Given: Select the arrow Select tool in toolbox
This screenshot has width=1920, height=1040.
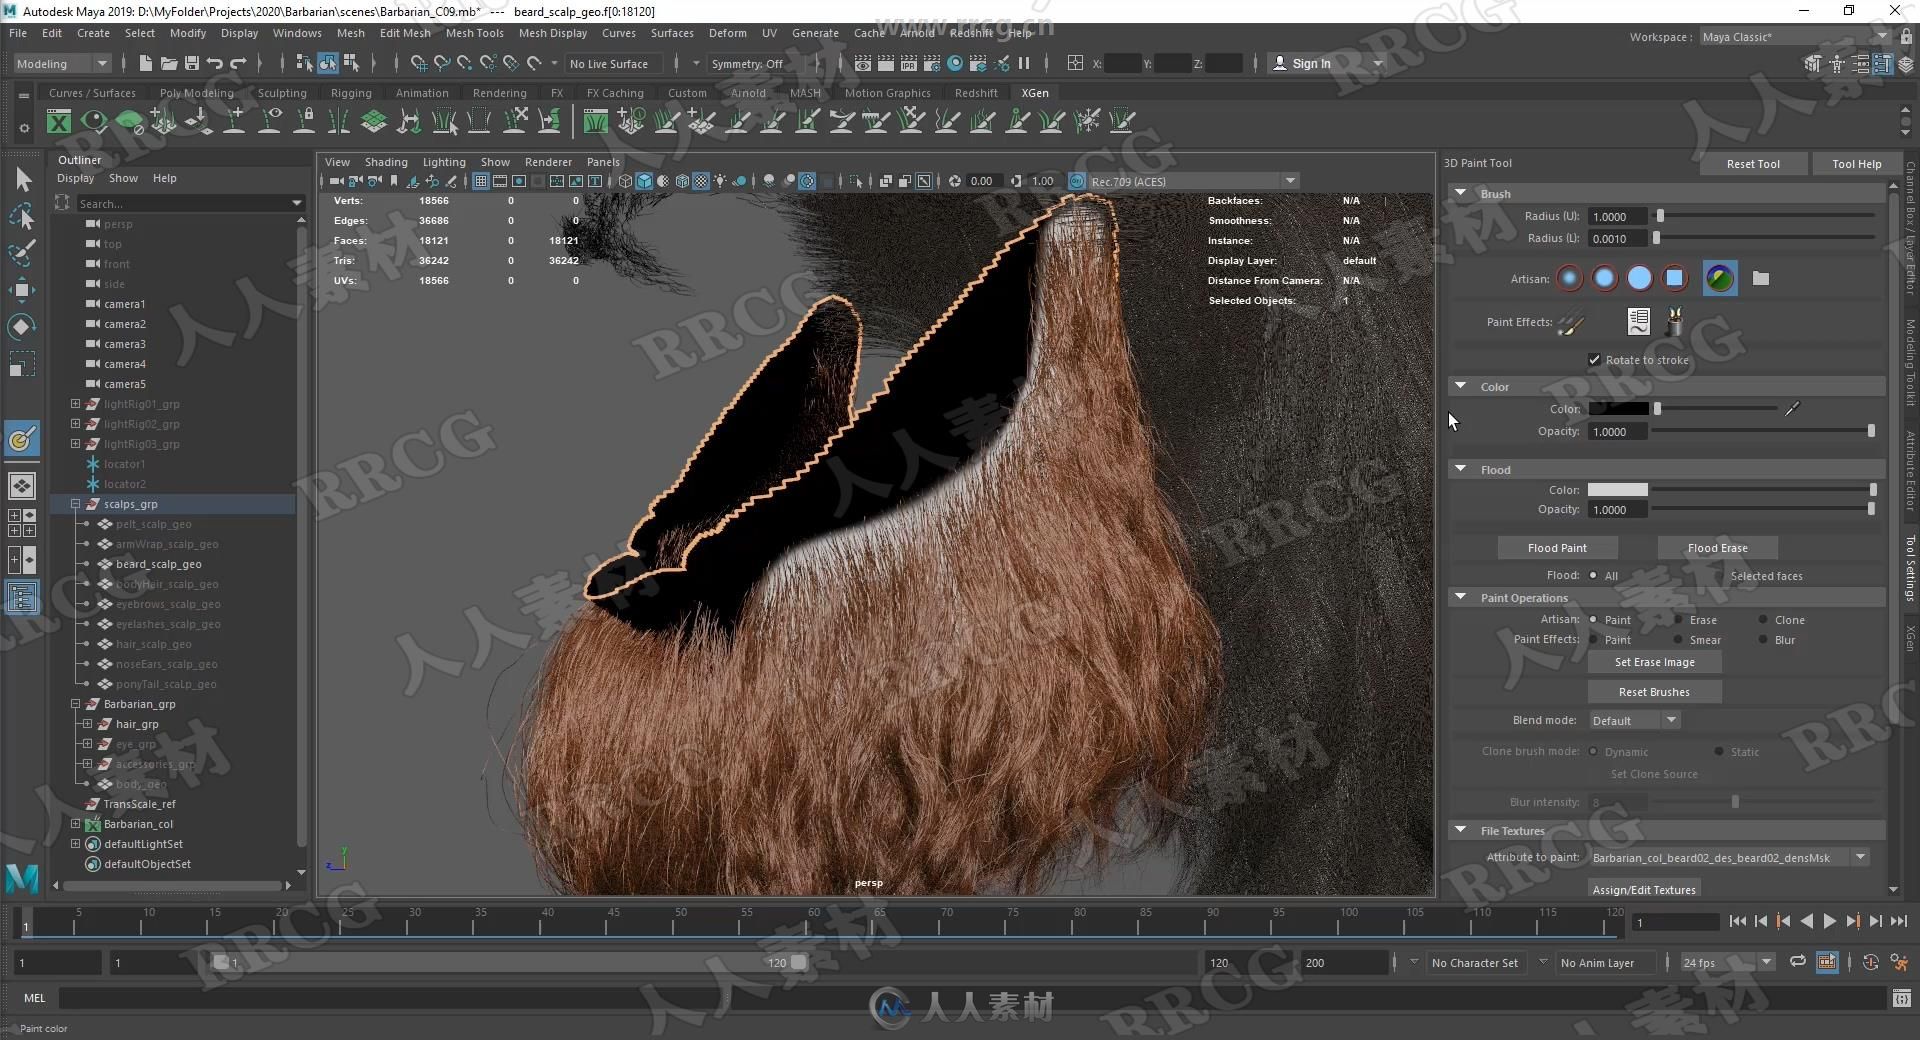Looking at the screenshot, I should point(23,180).
